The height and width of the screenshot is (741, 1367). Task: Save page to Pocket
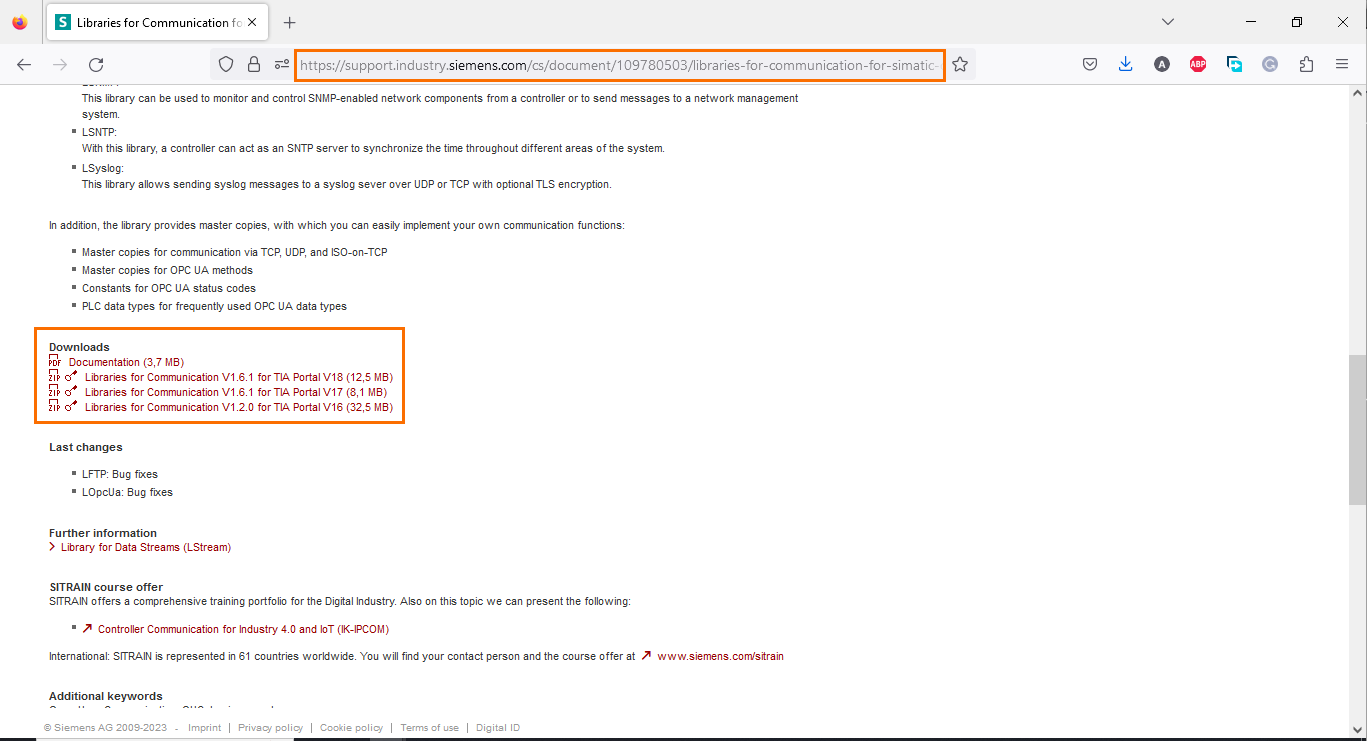1090,64
